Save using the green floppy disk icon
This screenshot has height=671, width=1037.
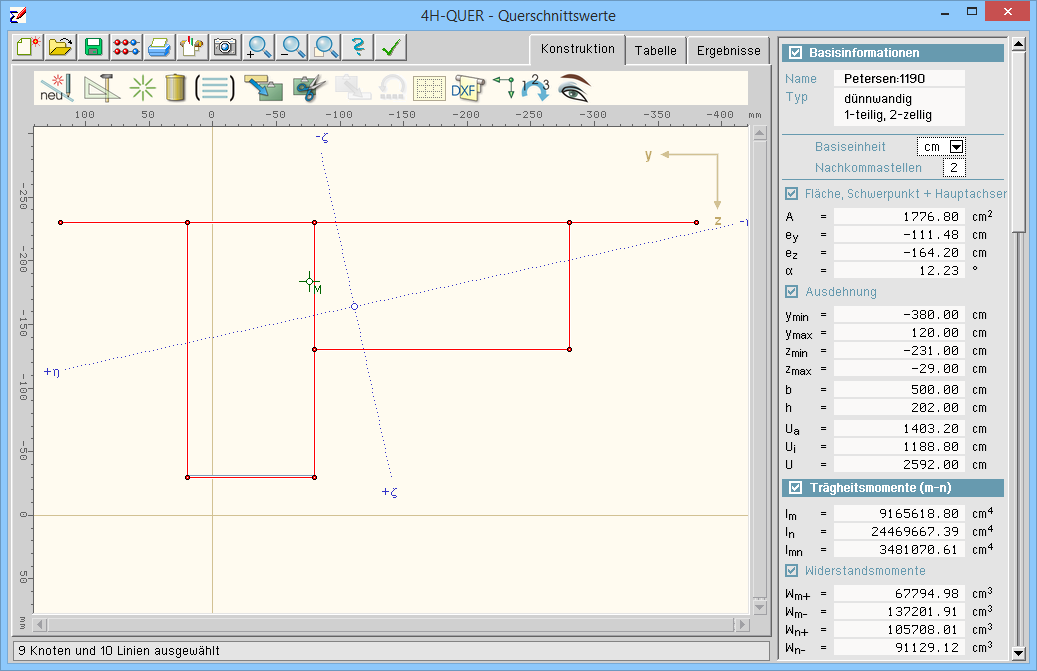tap(94, 46)
